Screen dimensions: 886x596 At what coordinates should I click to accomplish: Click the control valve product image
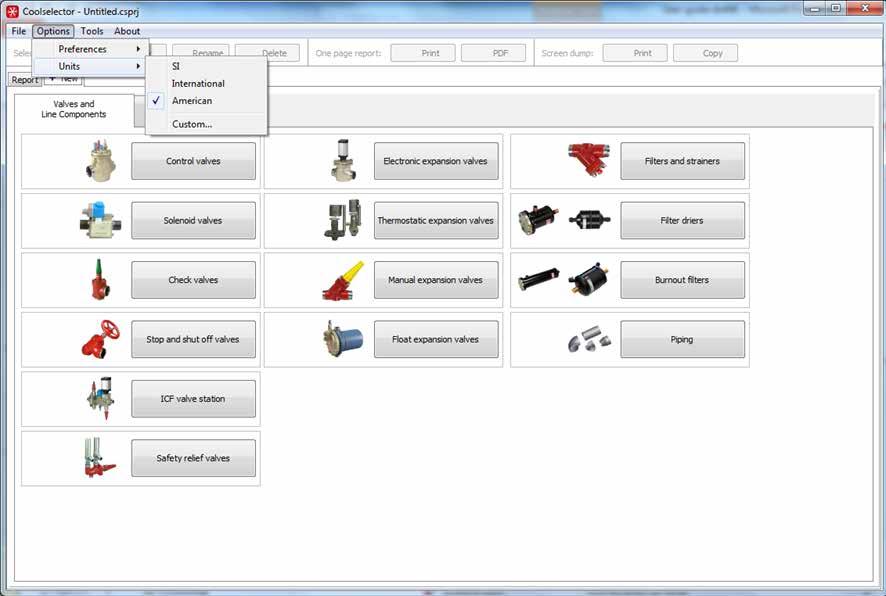[x=101, y=161]
